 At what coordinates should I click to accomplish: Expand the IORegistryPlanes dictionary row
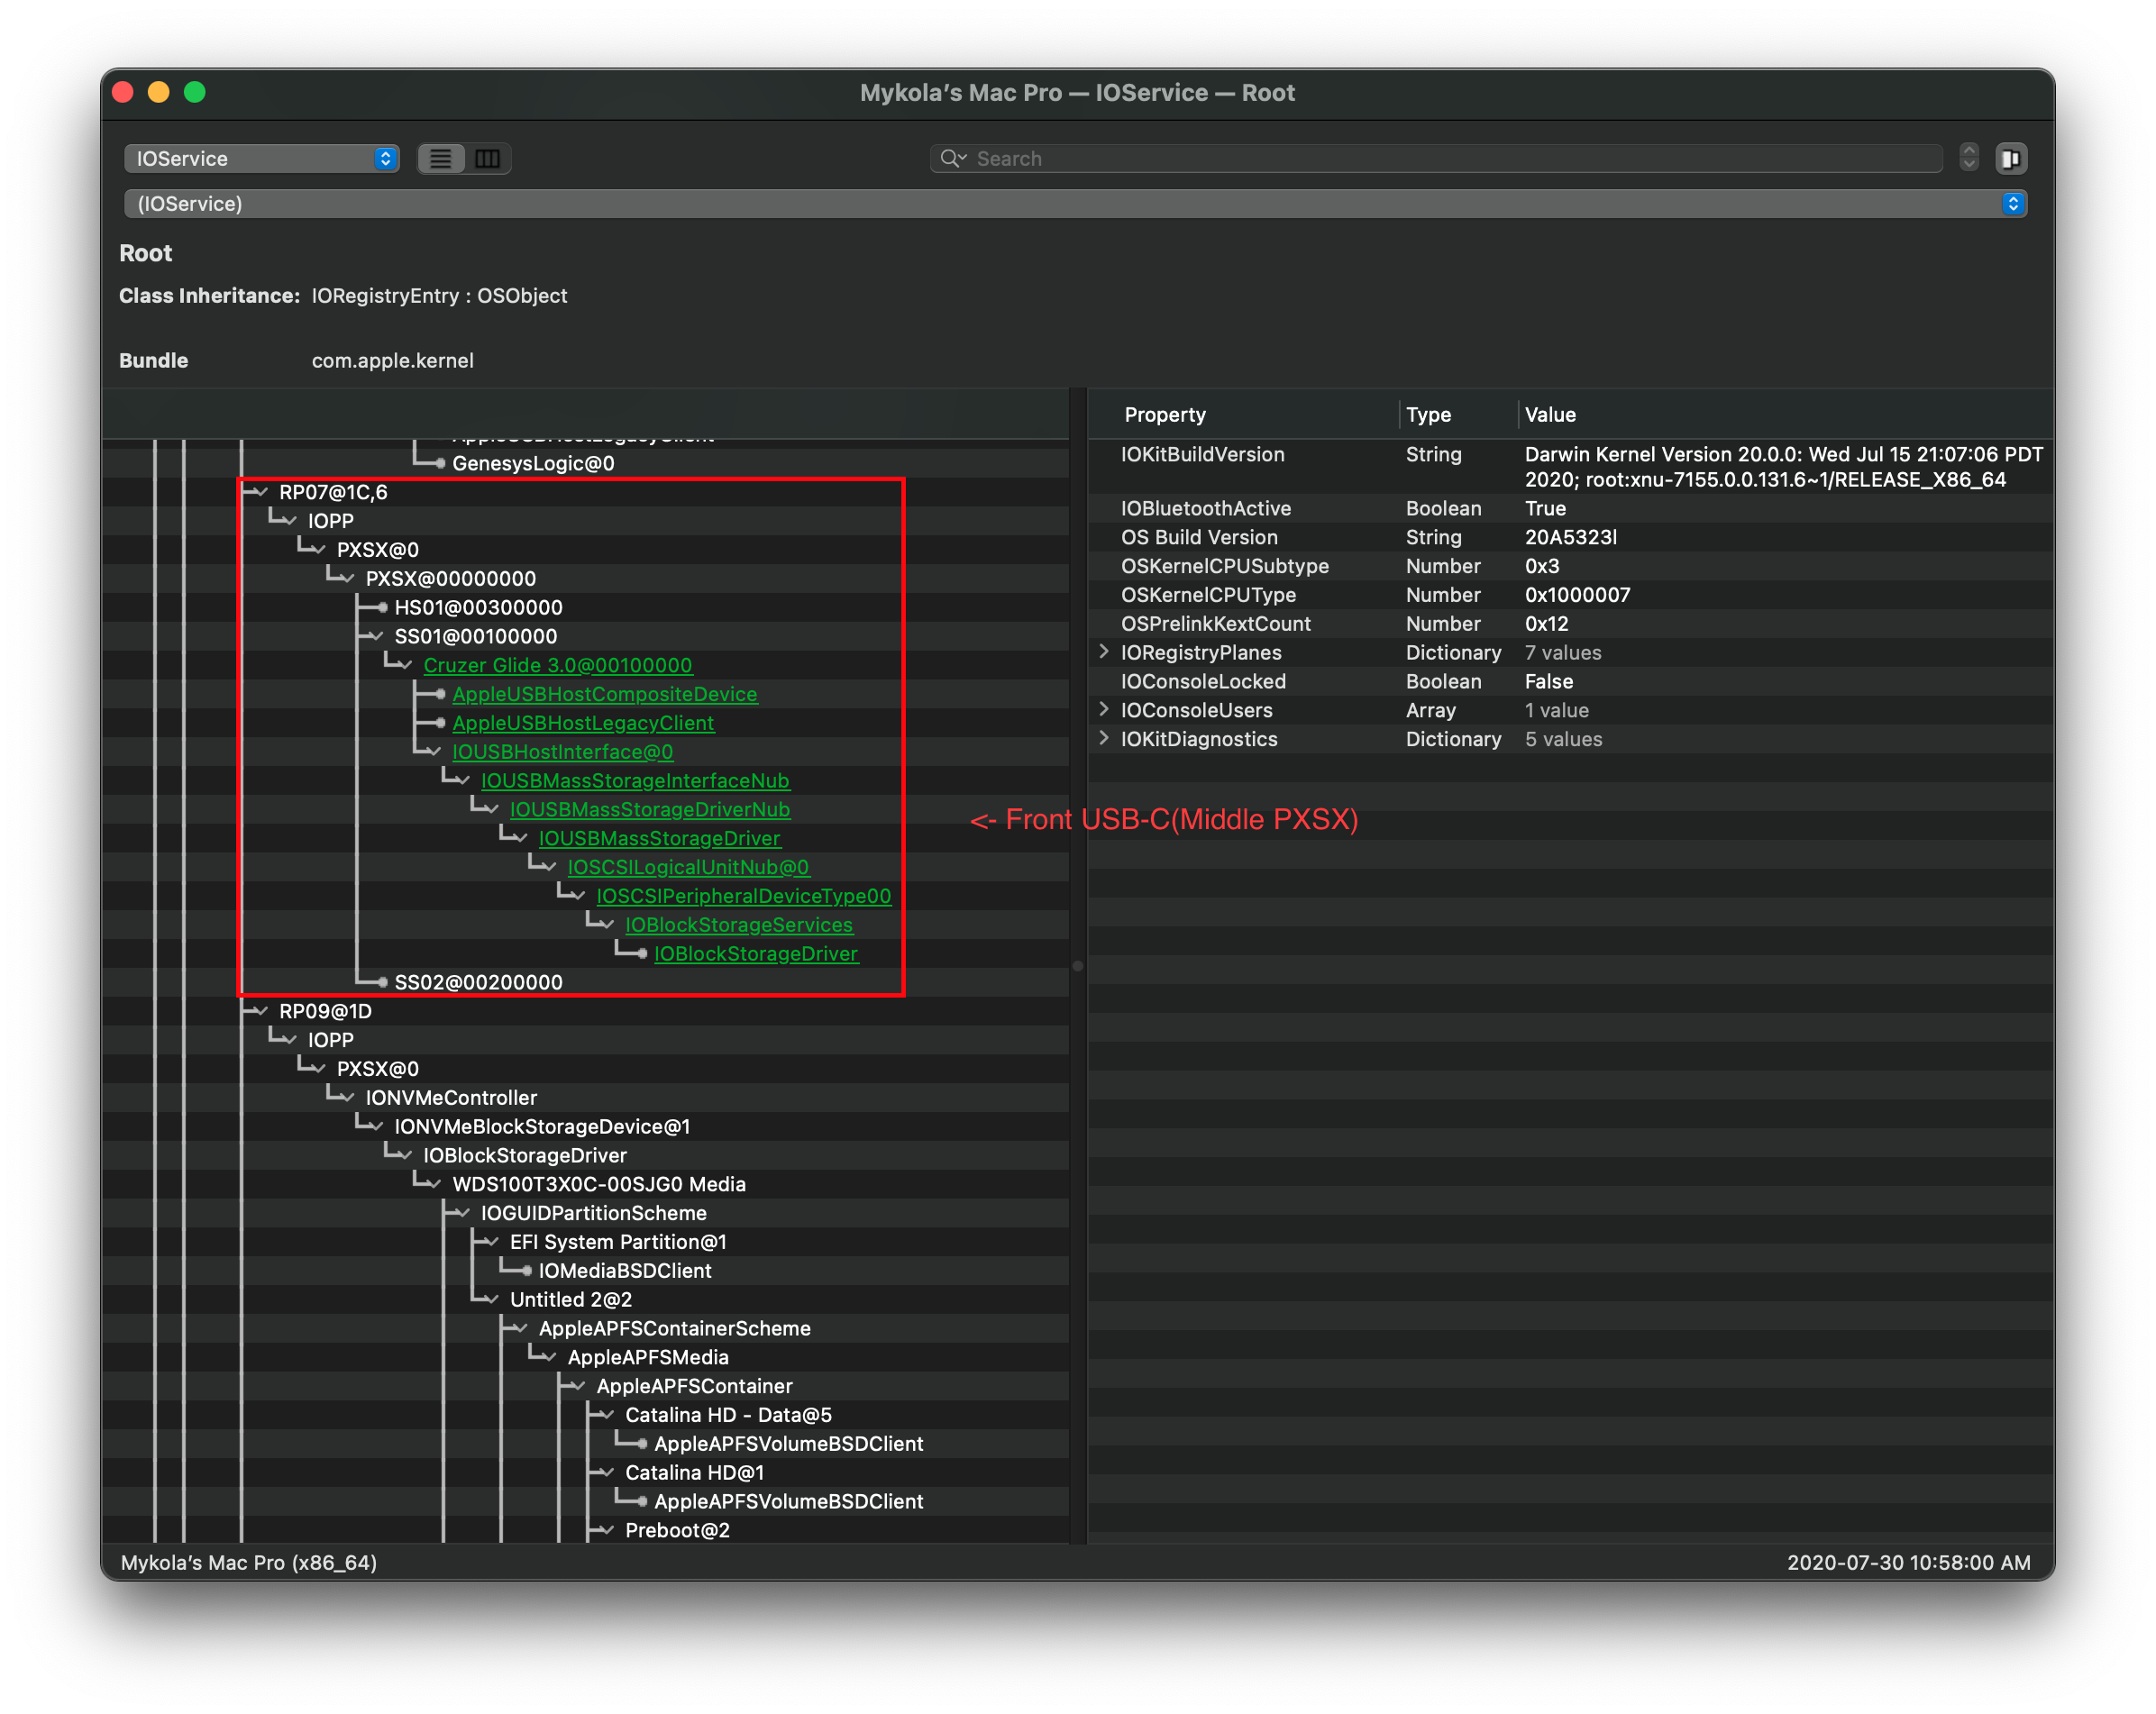pyautogui.click(x=1104, y=651)
